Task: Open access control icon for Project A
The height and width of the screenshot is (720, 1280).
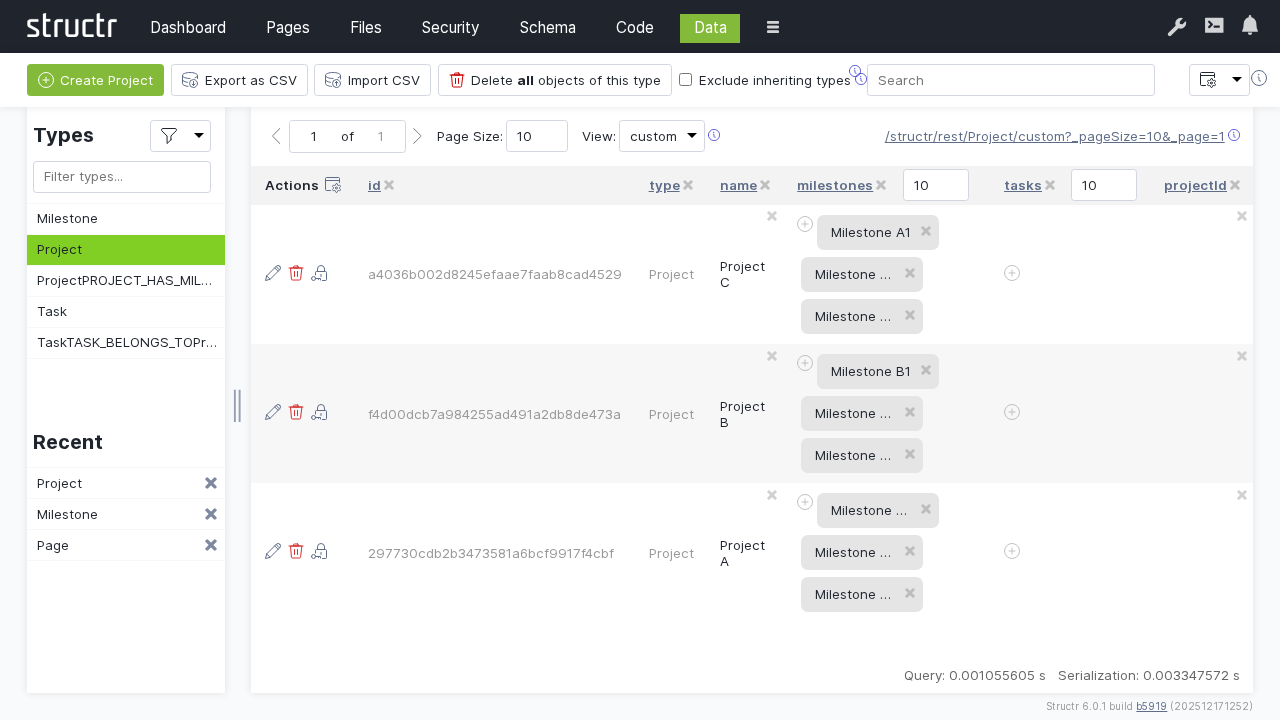Action: click(319, 551)
